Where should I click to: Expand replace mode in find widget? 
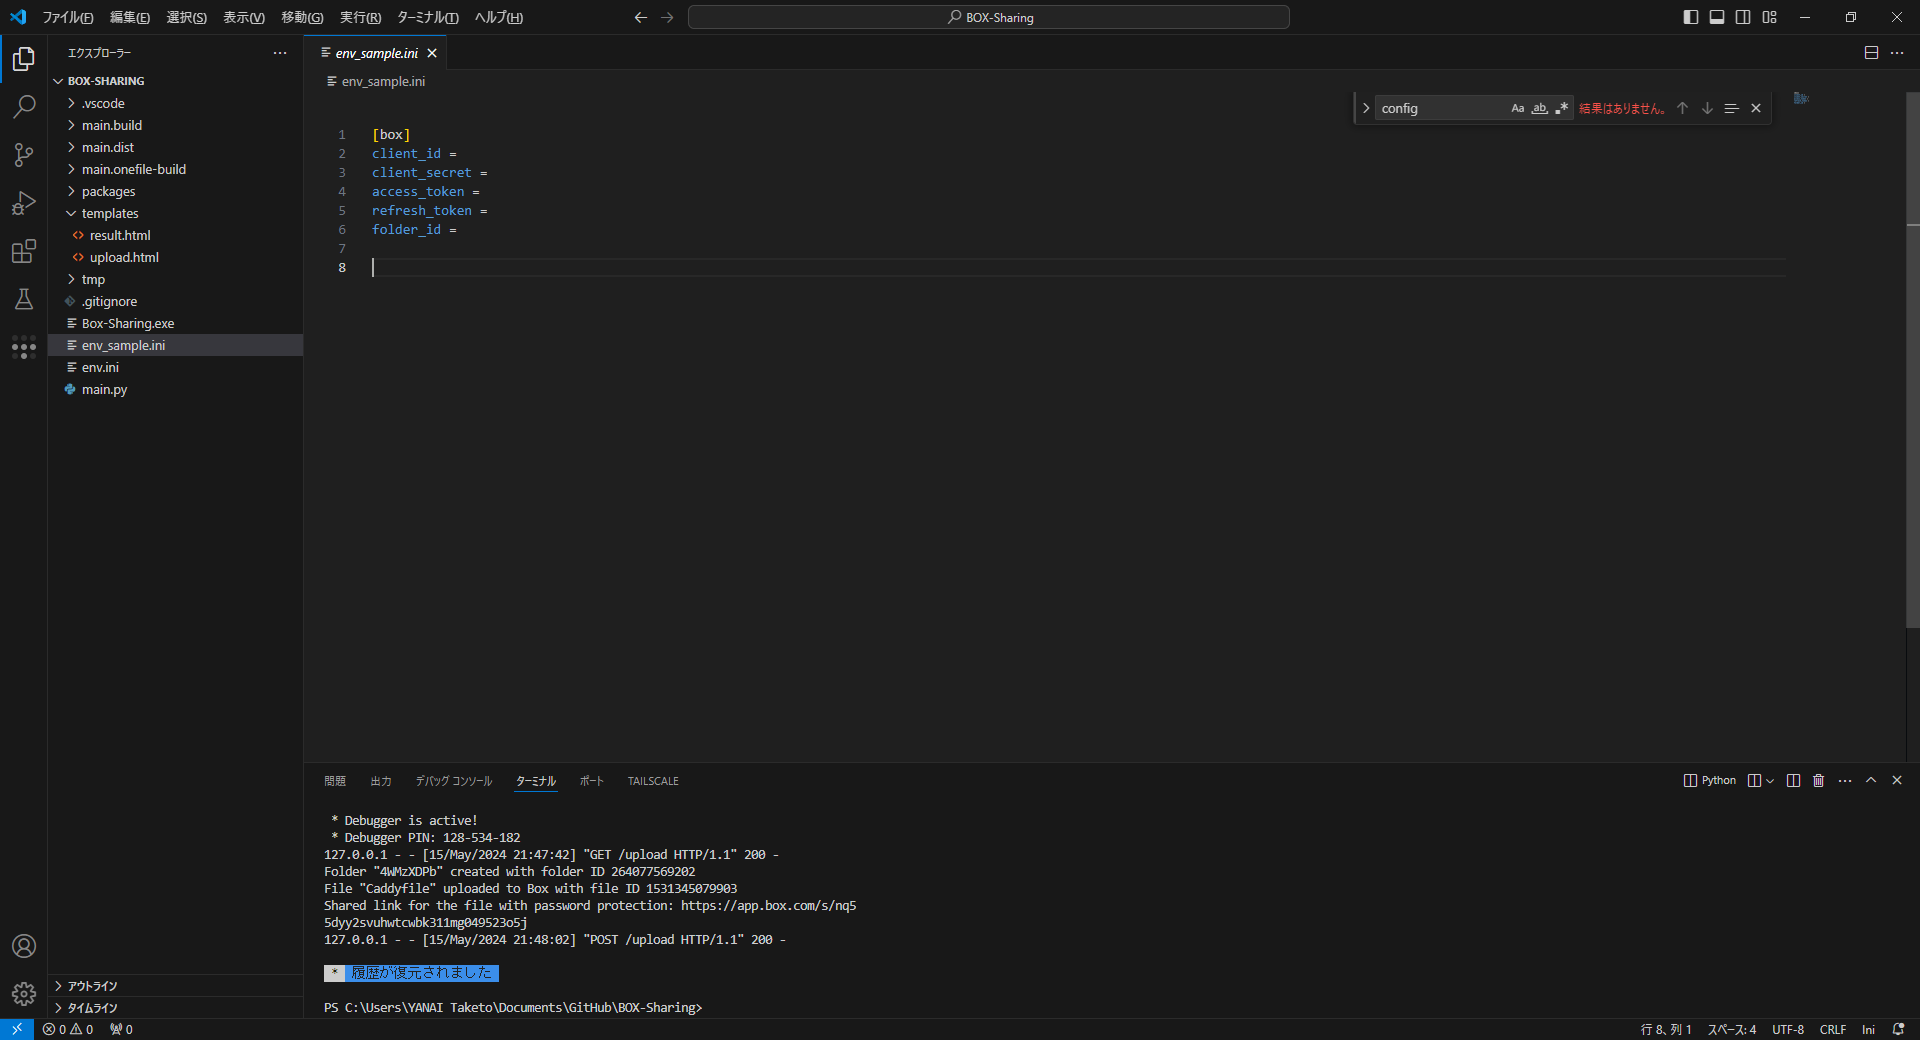(x=1365, y=108)
